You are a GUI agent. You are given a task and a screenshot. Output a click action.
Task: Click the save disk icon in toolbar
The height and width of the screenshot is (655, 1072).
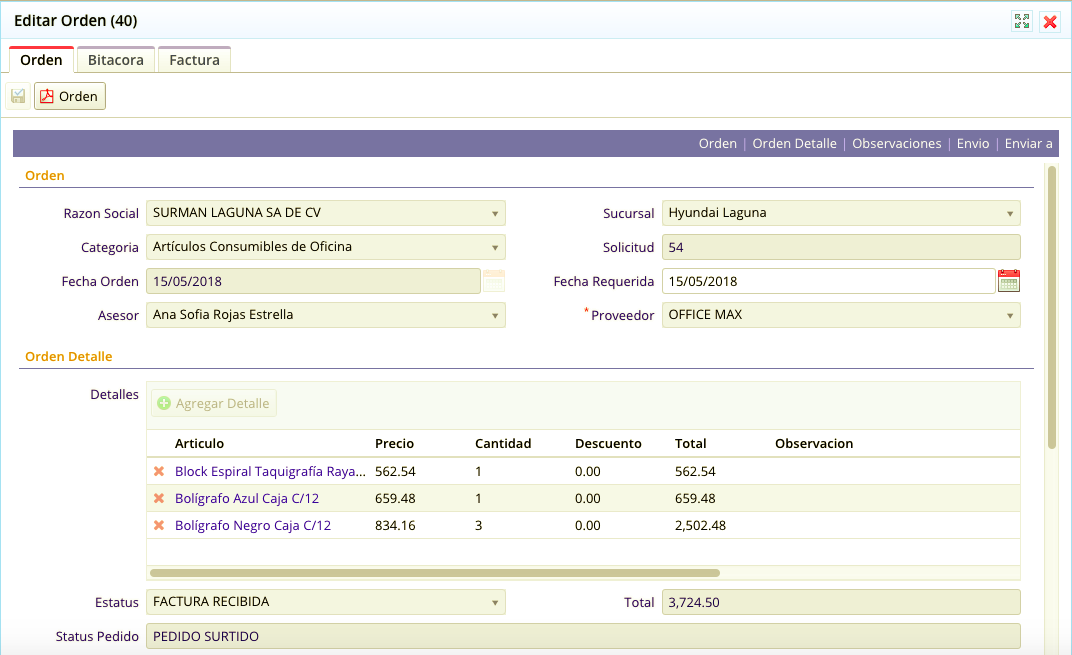(x=18, y=96)
